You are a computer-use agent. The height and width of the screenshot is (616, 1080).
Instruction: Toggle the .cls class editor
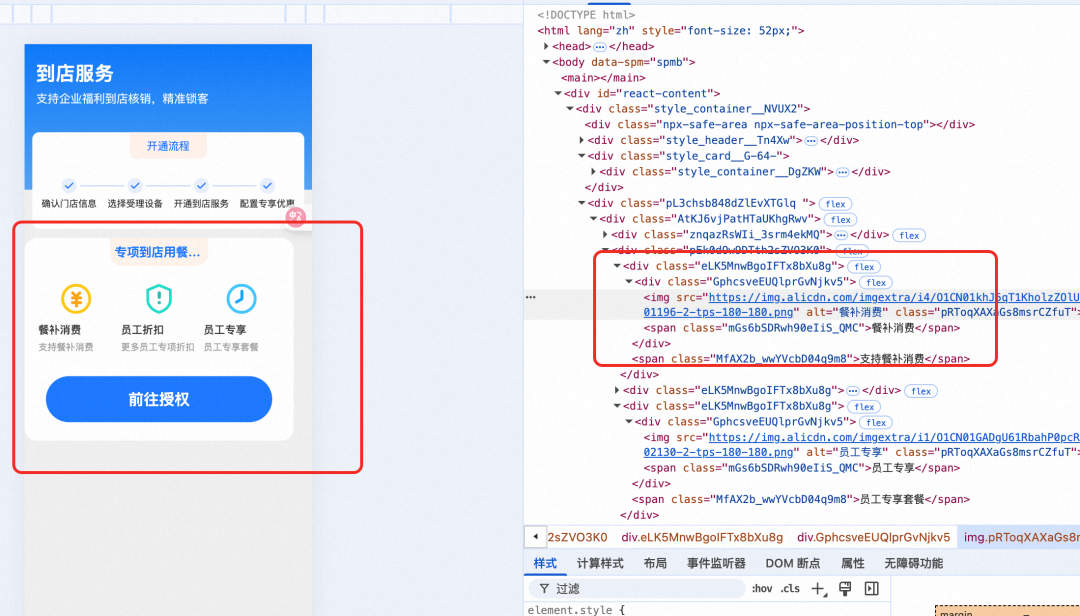(790, 589)
